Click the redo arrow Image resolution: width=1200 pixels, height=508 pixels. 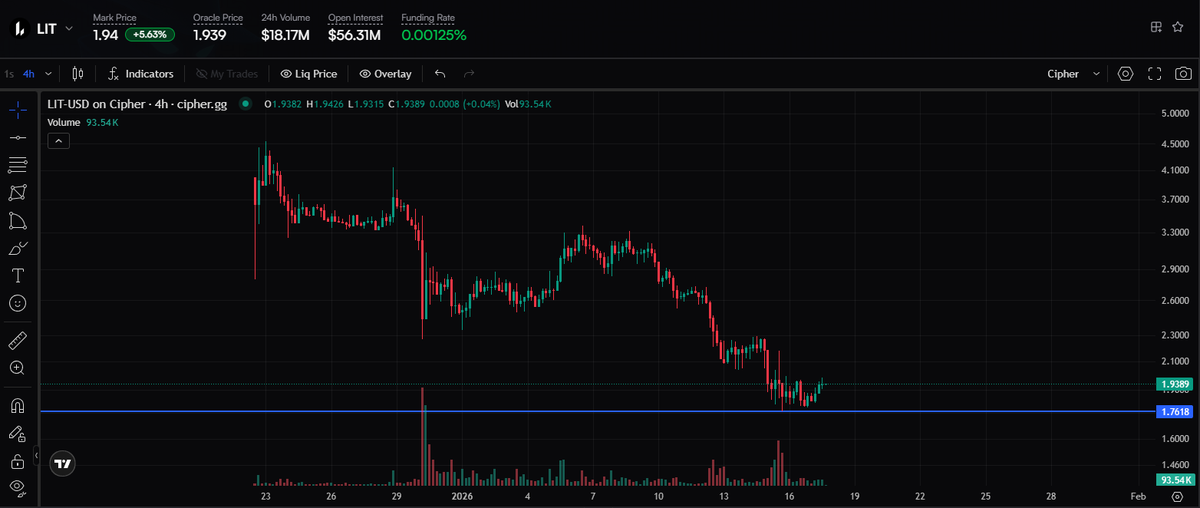point(469,74)
